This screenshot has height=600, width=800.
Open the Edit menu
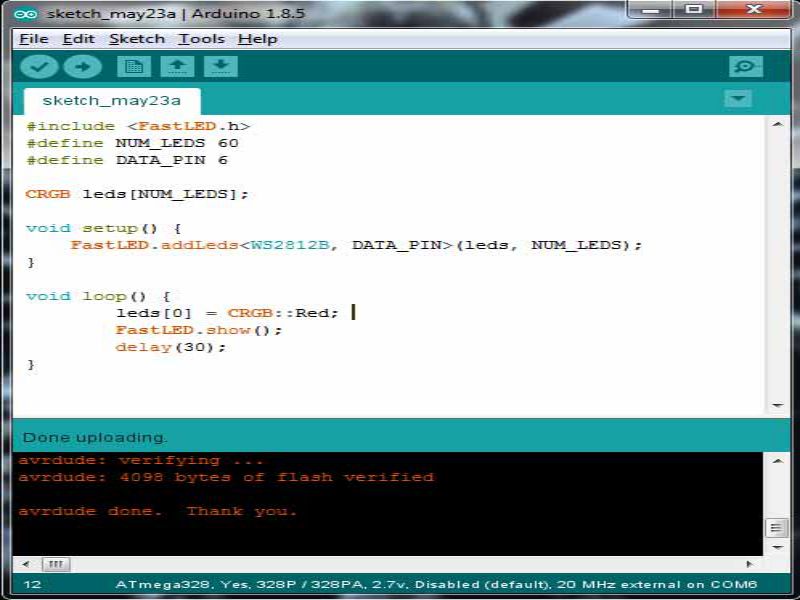pyautogui.click(x=79, y=39)
